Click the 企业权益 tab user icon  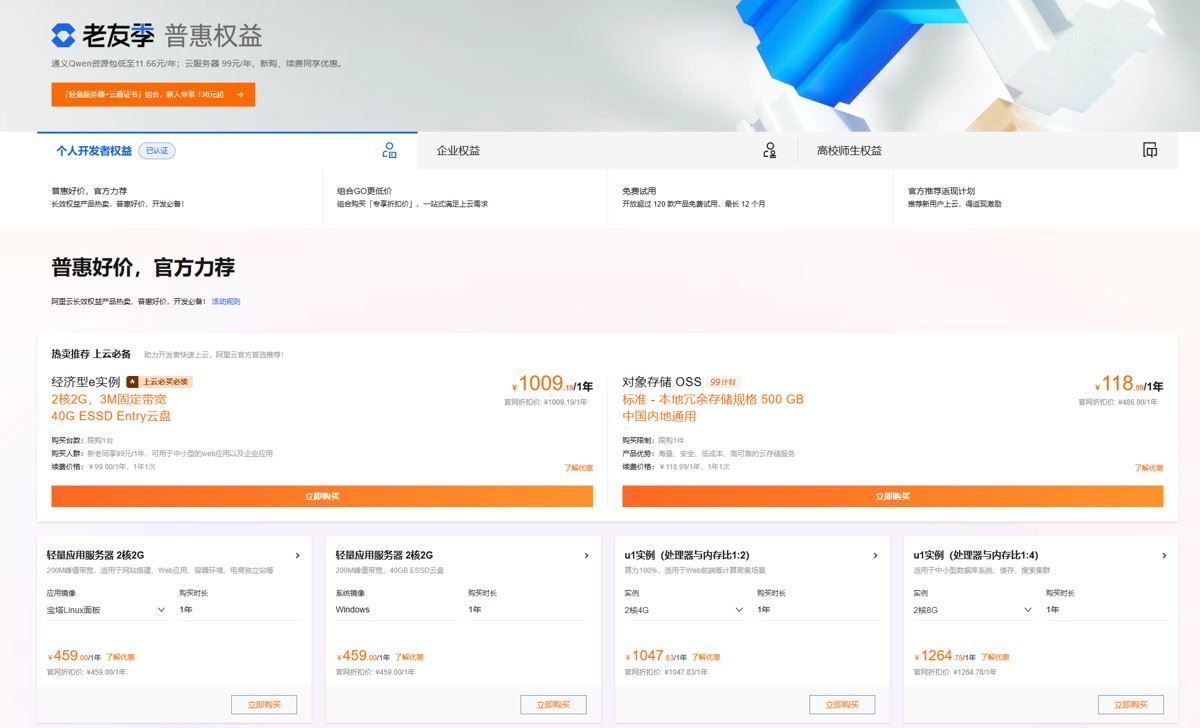tap(769, 151)
